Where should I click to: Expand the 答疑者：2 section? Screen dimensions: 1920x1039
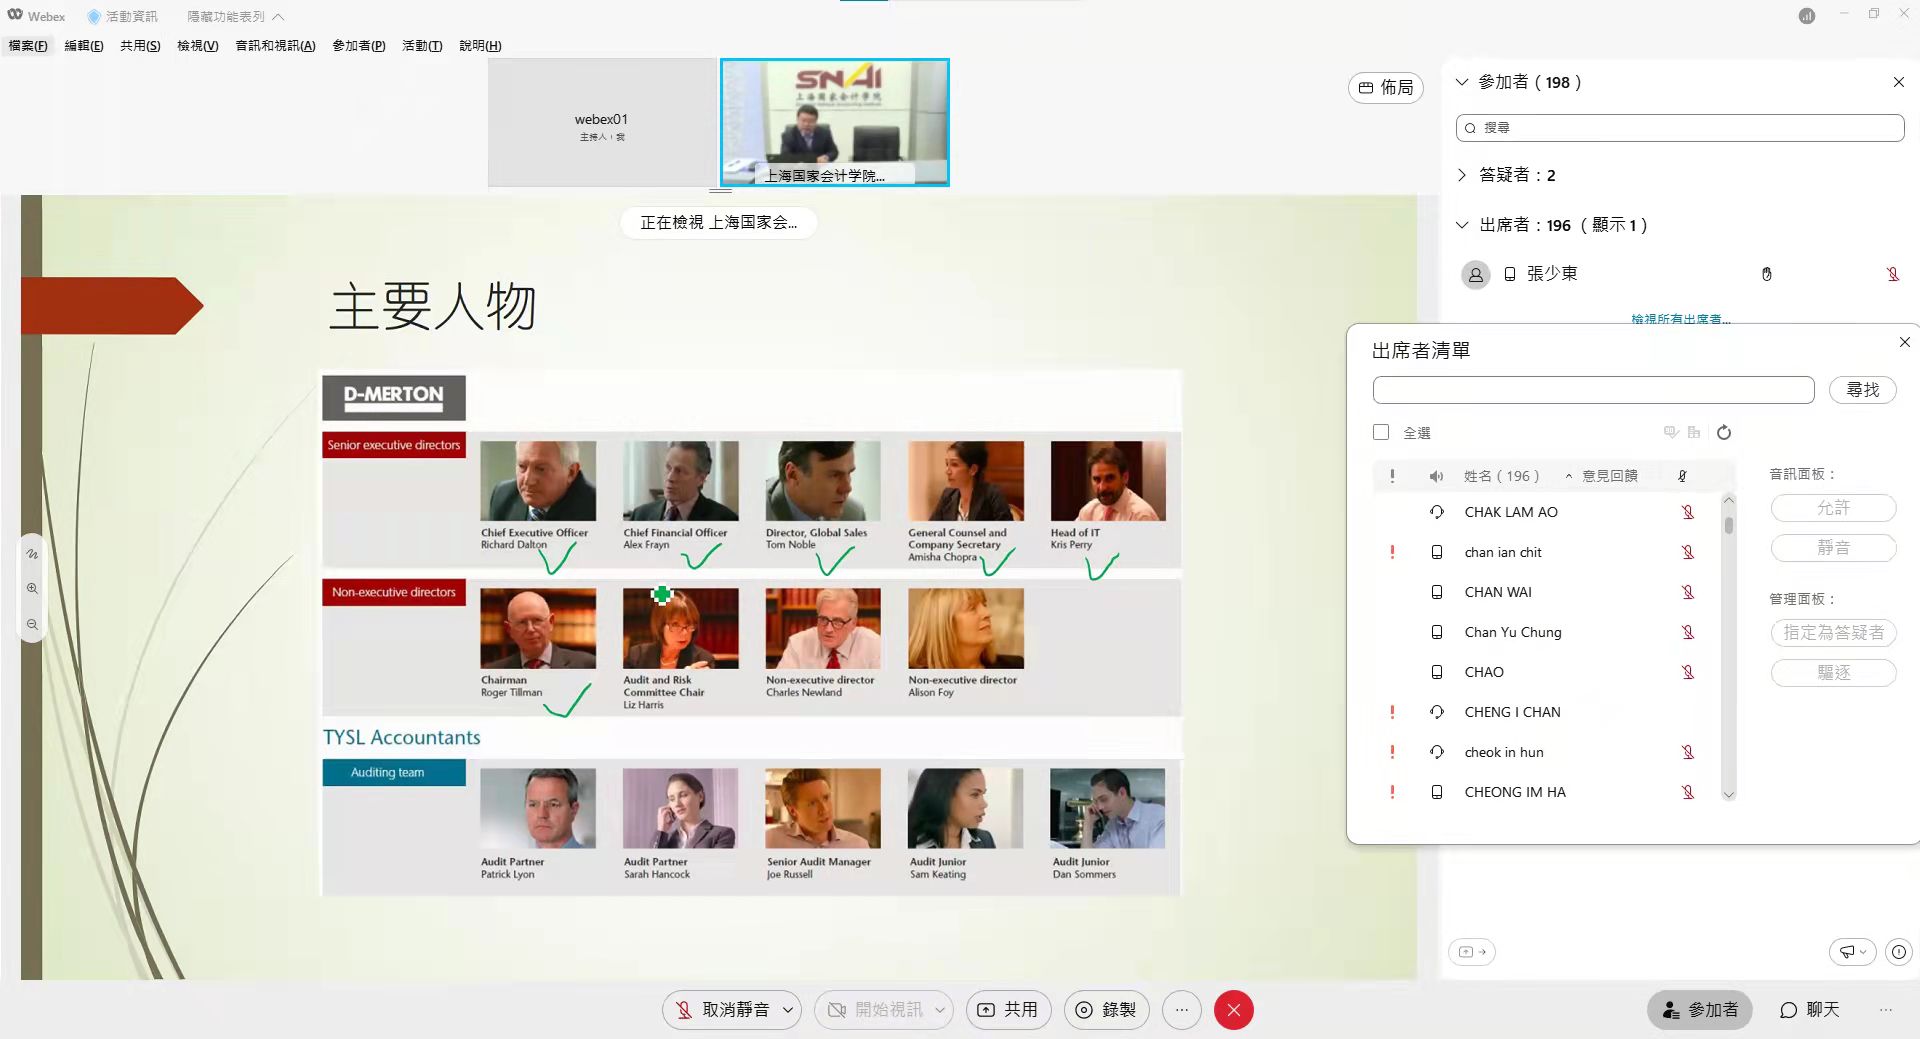1462,175
